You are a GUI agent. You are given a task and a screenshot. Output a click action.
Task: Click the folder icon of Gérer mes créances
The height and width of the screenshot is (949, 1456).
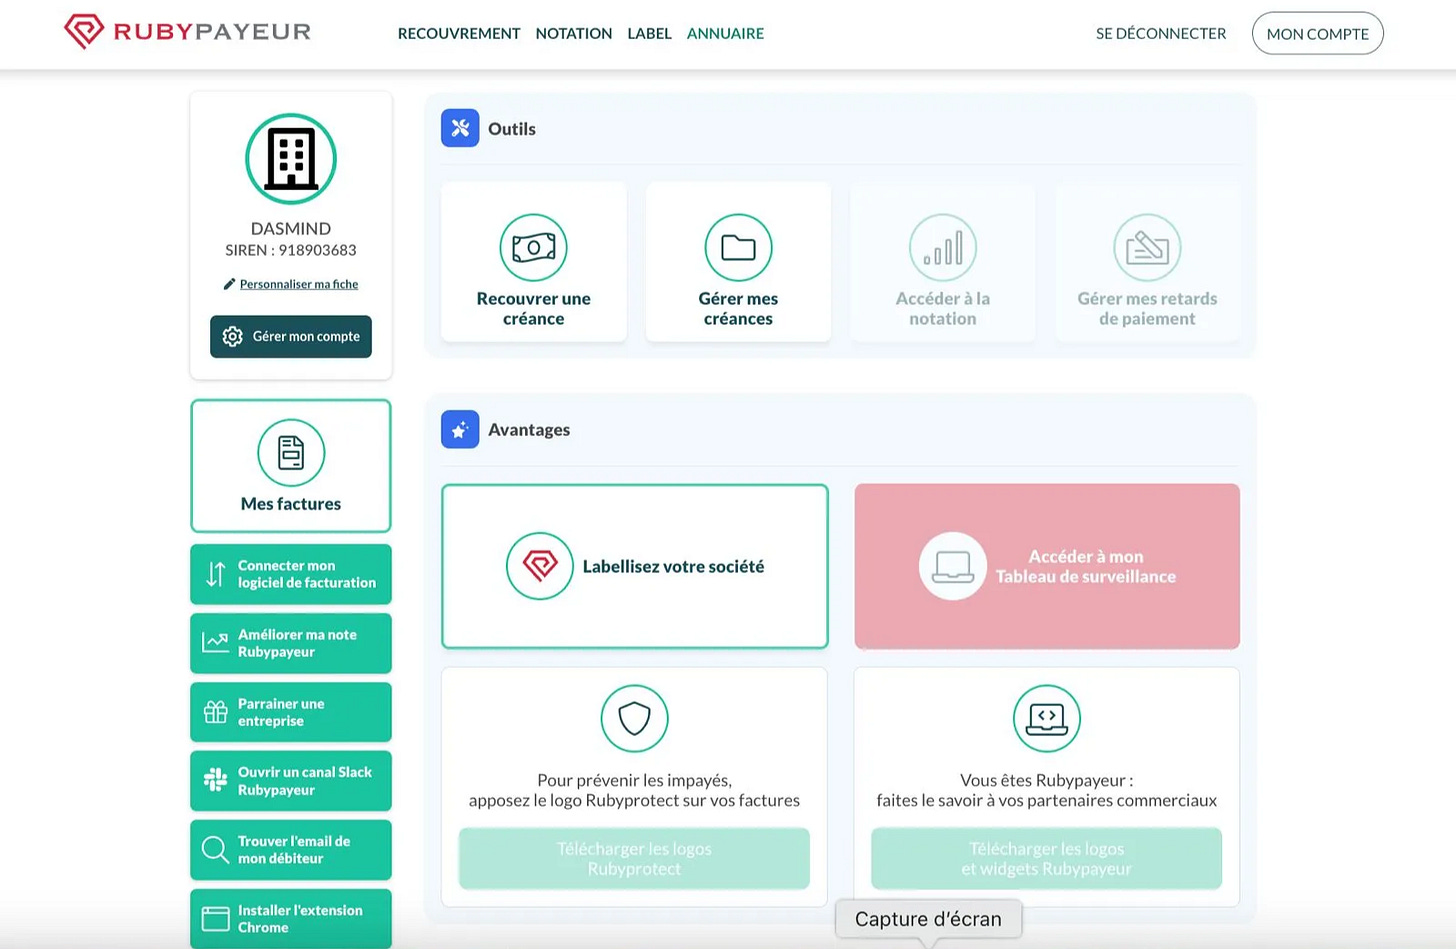(739, 247)
